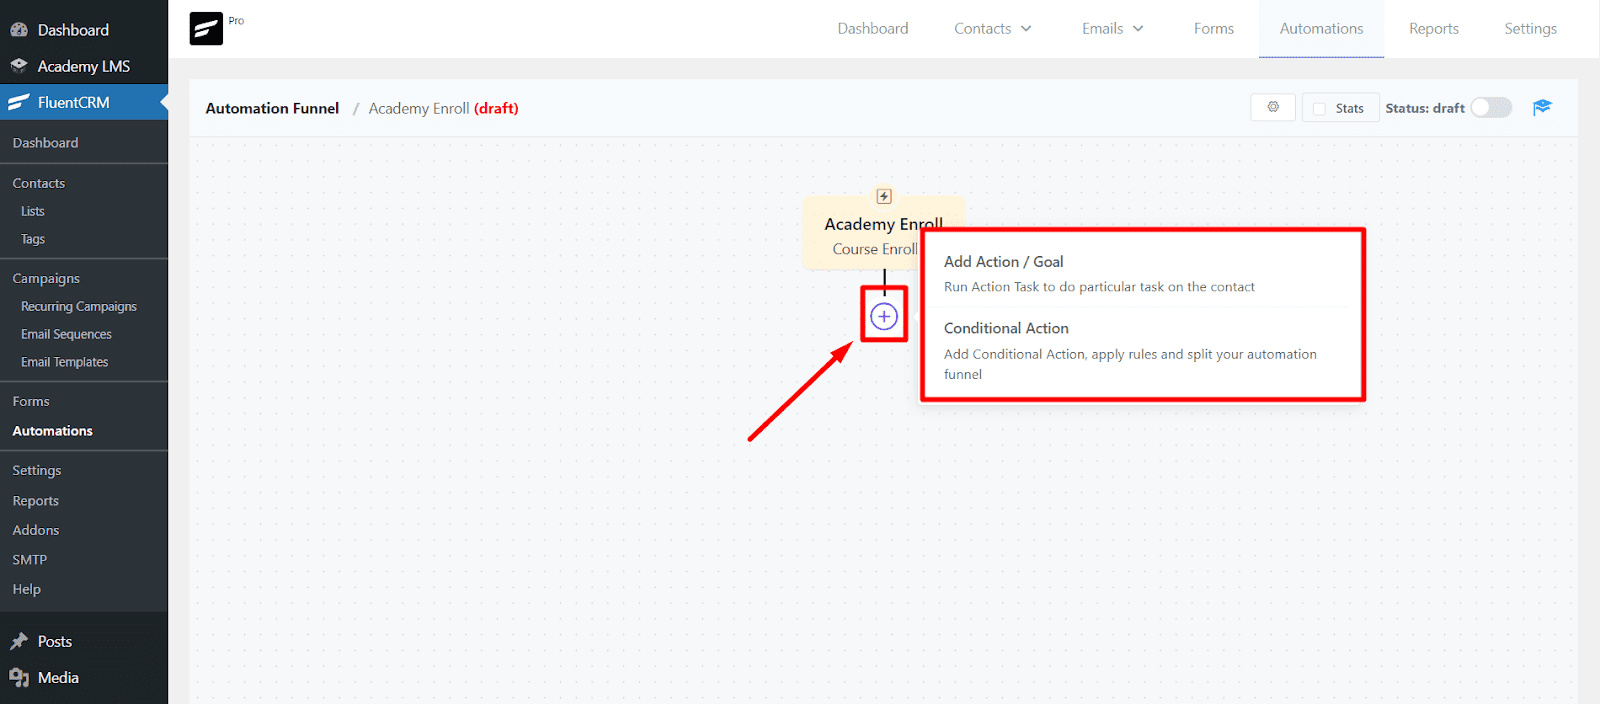Click the plus icon to add step

pyautogui.click(x=884, y=316)
